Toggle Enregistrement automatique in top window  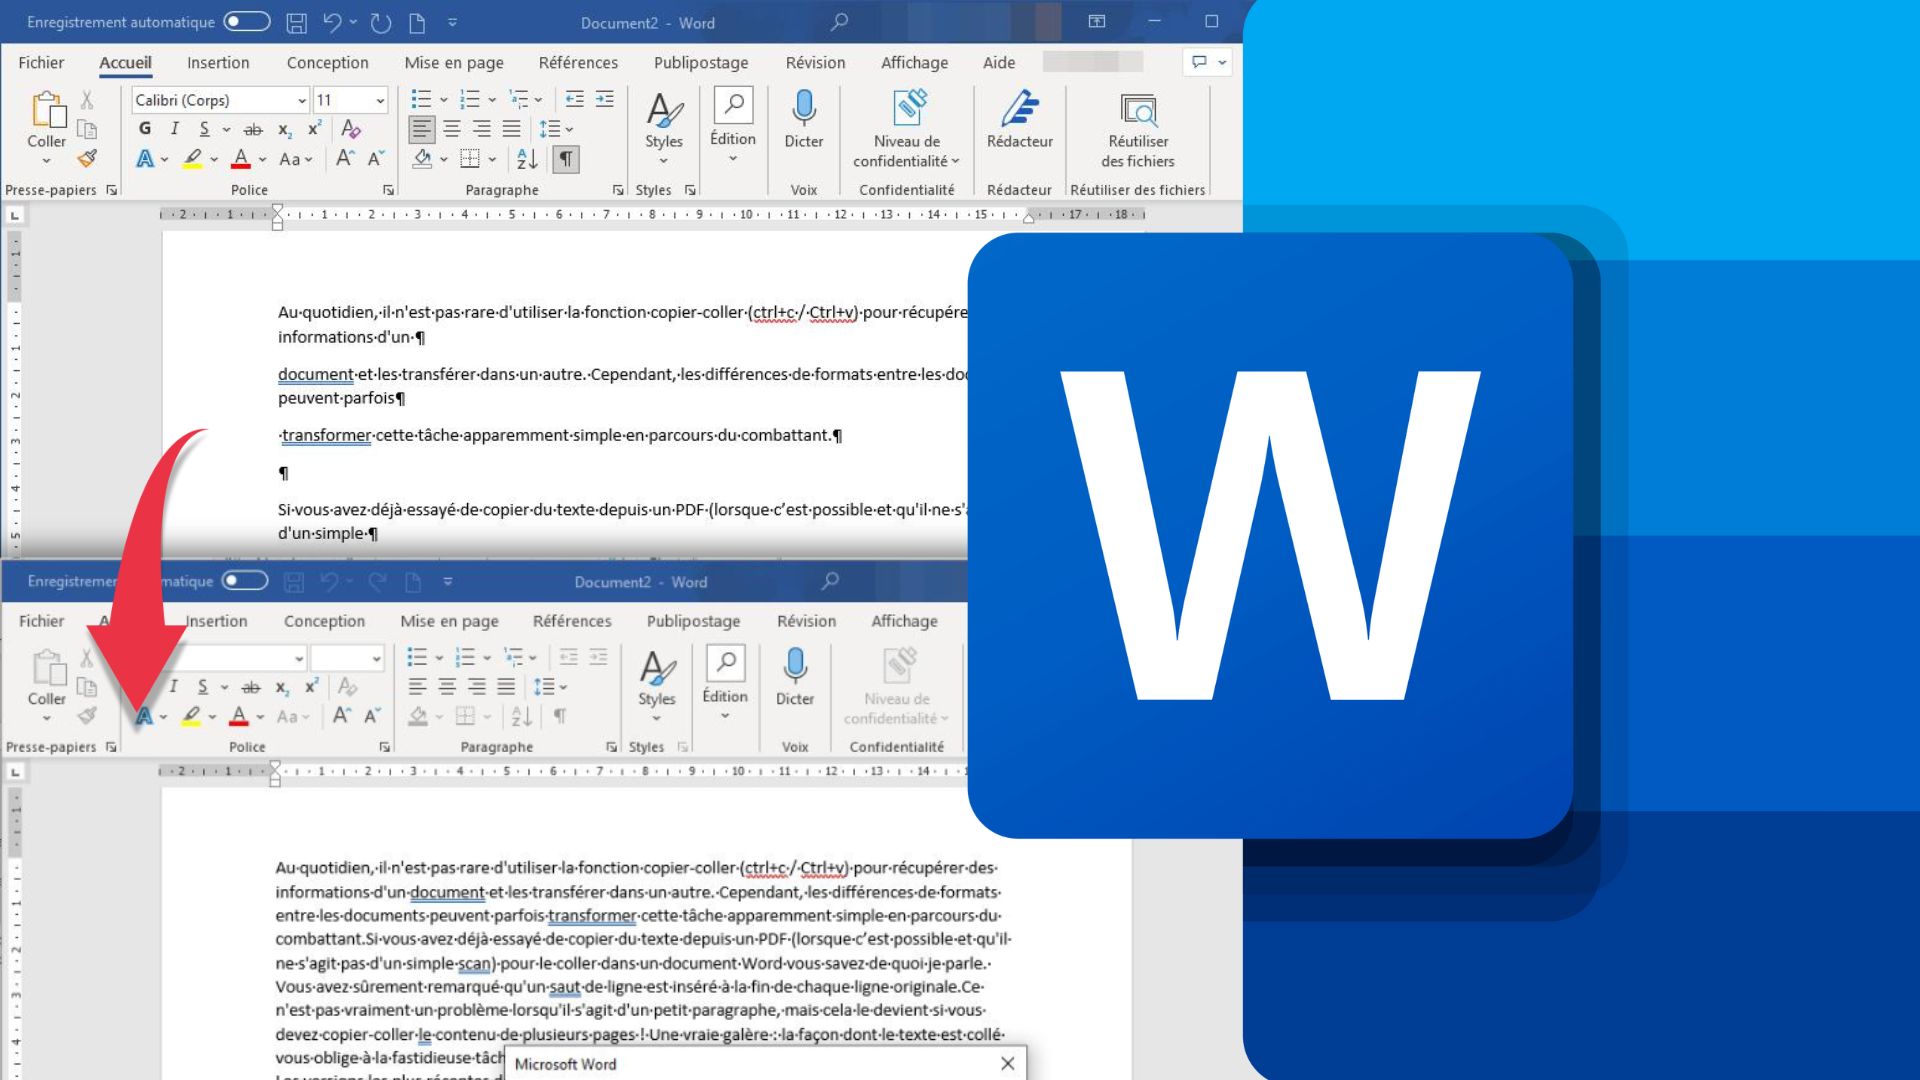[247, 21]
